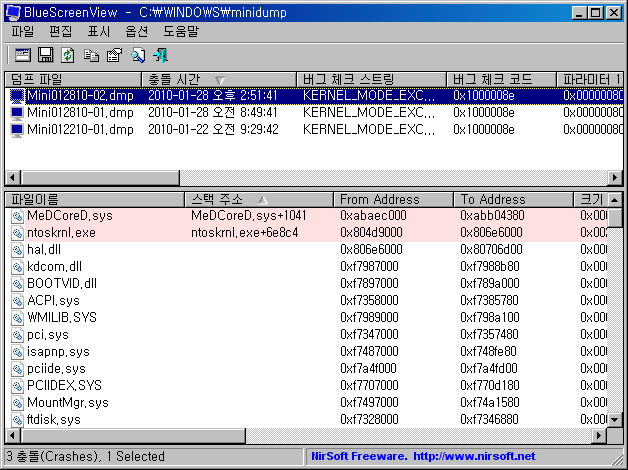Click From Address 0xf7987000 of kdcom.dll
Viewport: 628px width, 470px height.
(369, 267)
